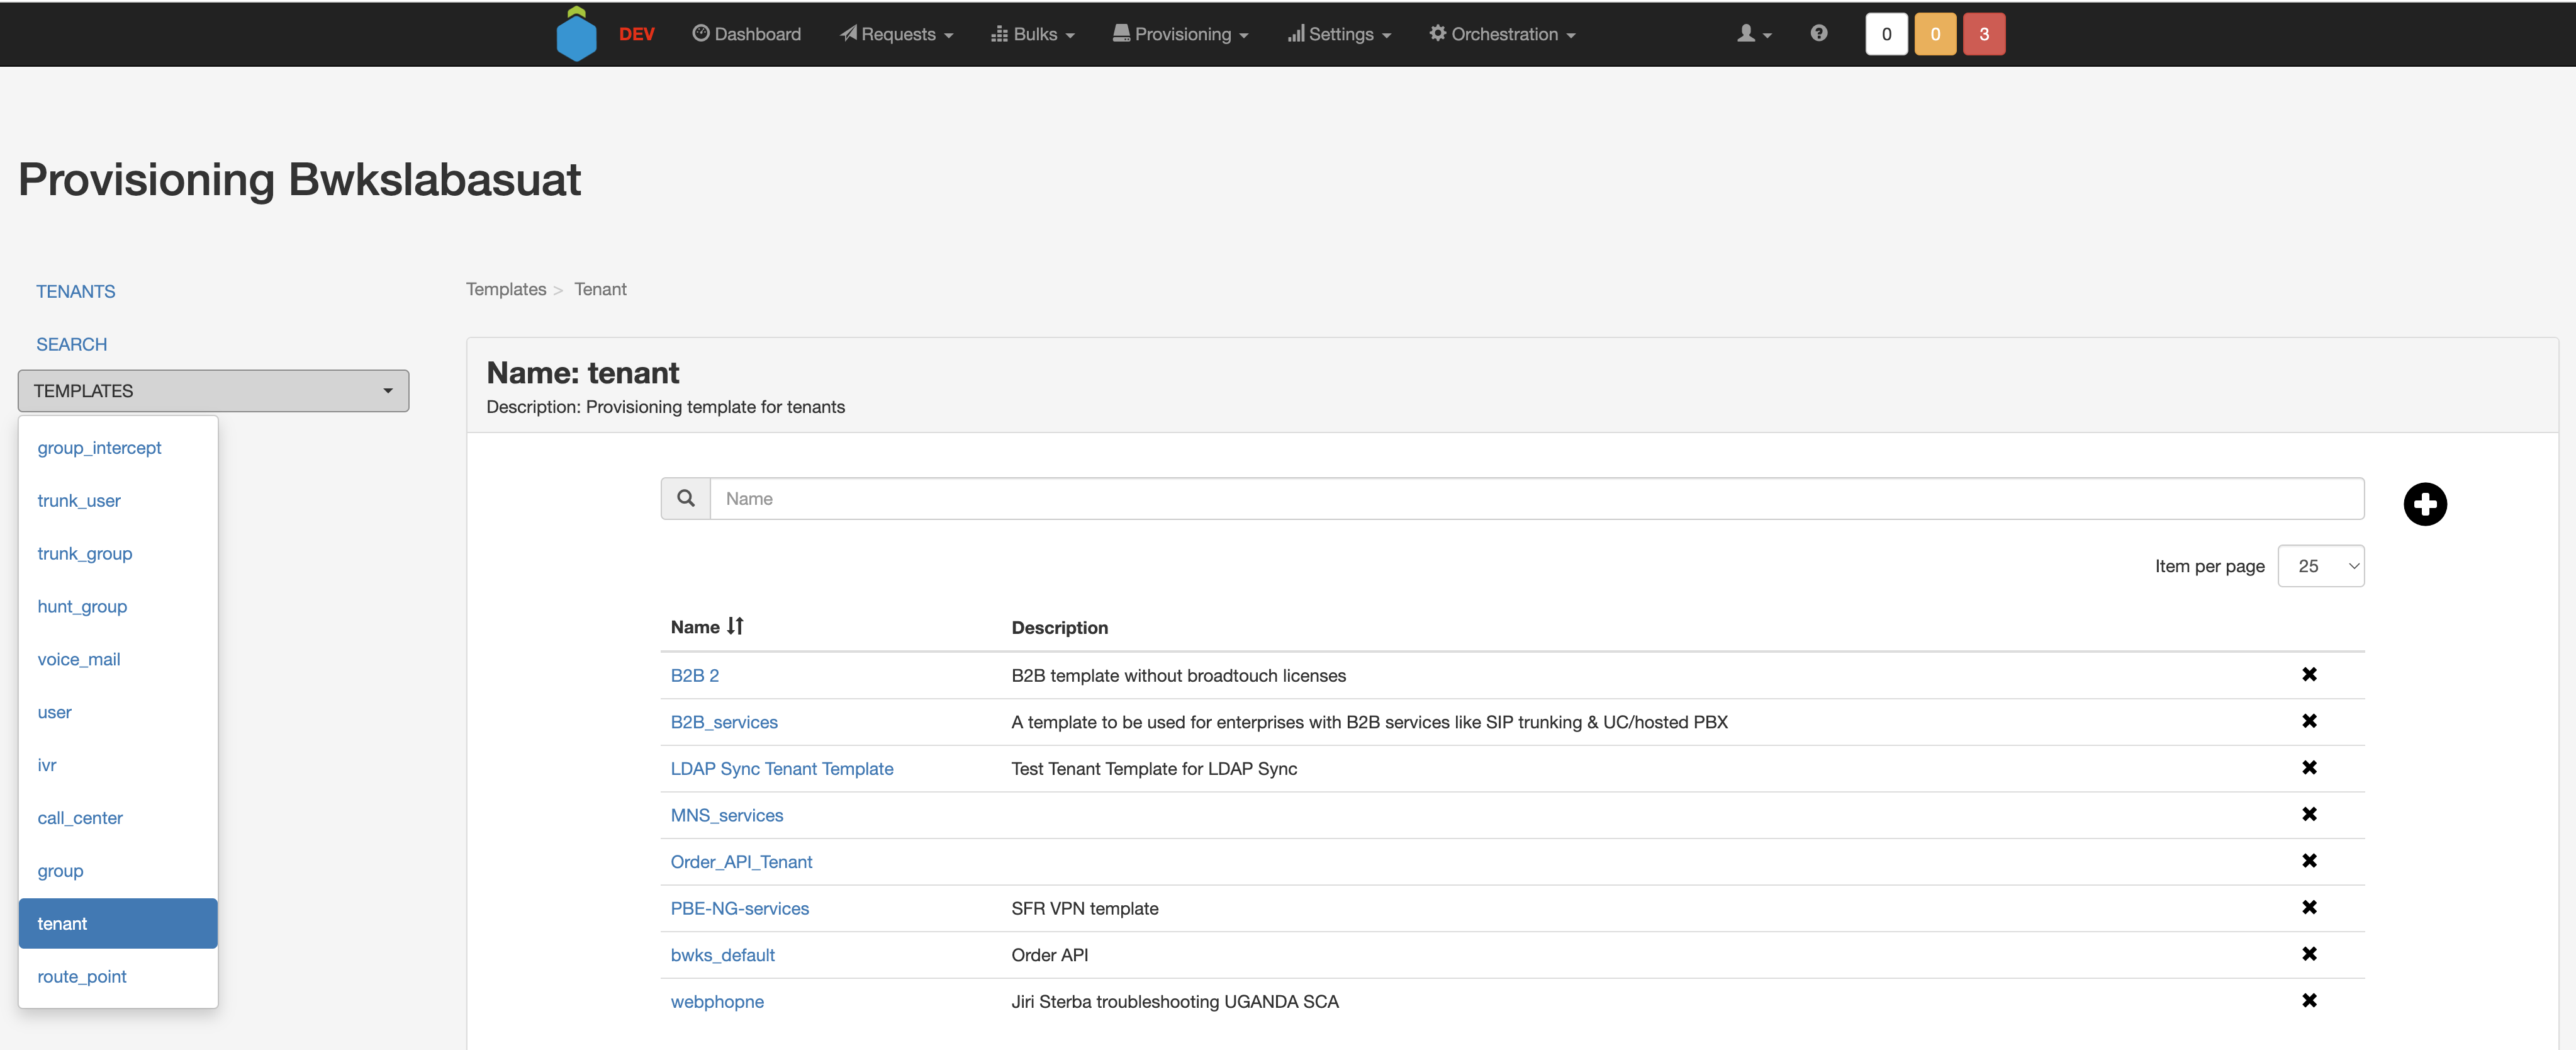The width and height of the screenshot is (2576, 1050).
Task: Delete the LDAP Sync Tenant Template row
Action: pyautogui.click(x=2309, y=768)
